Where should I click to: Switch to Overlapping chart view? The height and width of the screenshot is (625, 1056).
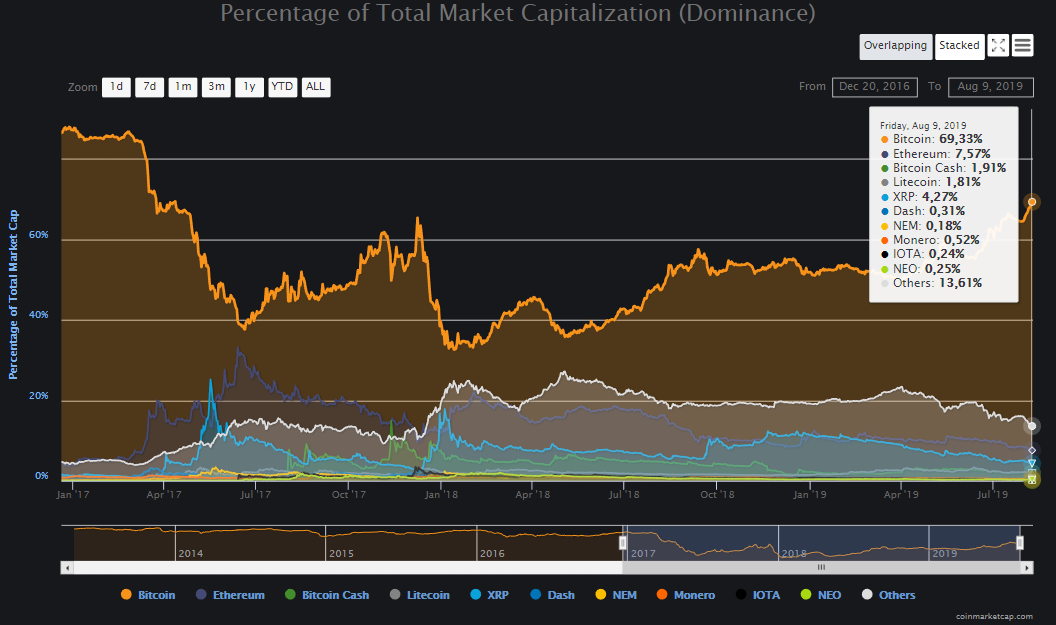tap(896, 46)
